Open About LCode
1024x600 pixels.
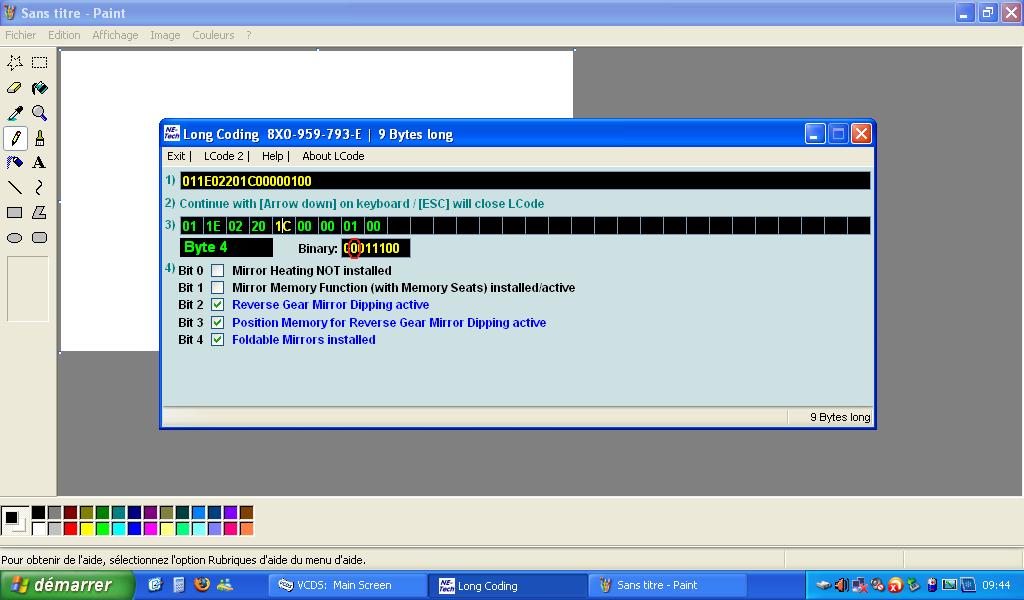[333, 156]
